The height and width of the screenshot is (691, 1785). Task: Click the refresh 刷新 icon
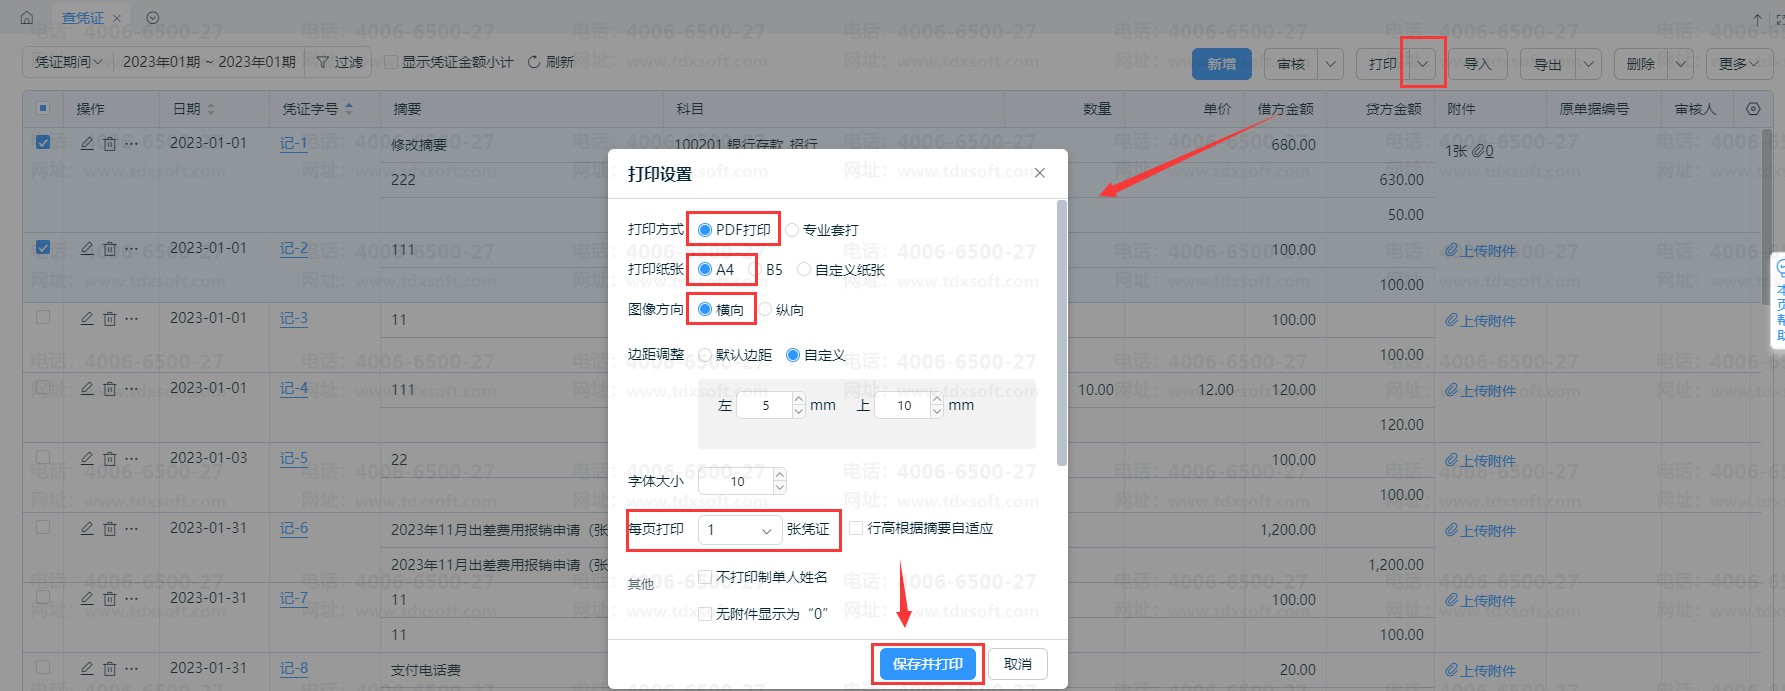(x=534, y=62)
